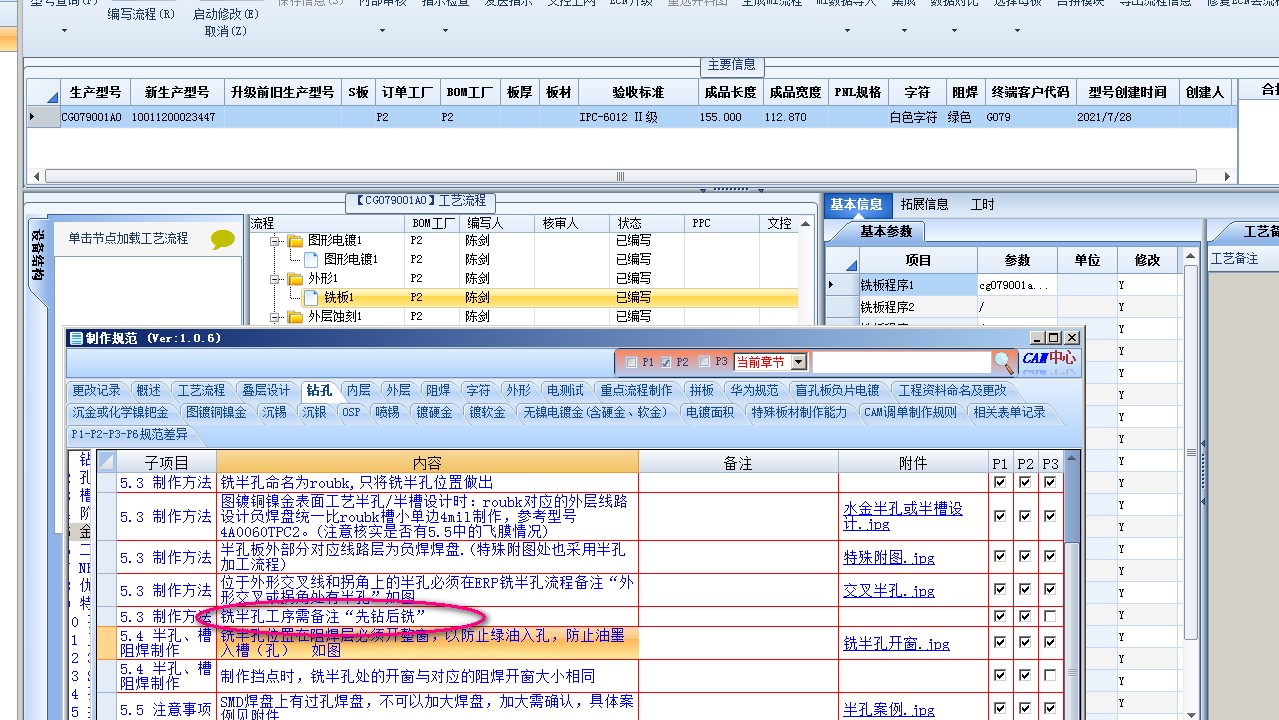This screenshot has height=720, width=1279.
Task: Open the 特殊附图.jpg attachment link
Action: (x=888, y=558)
